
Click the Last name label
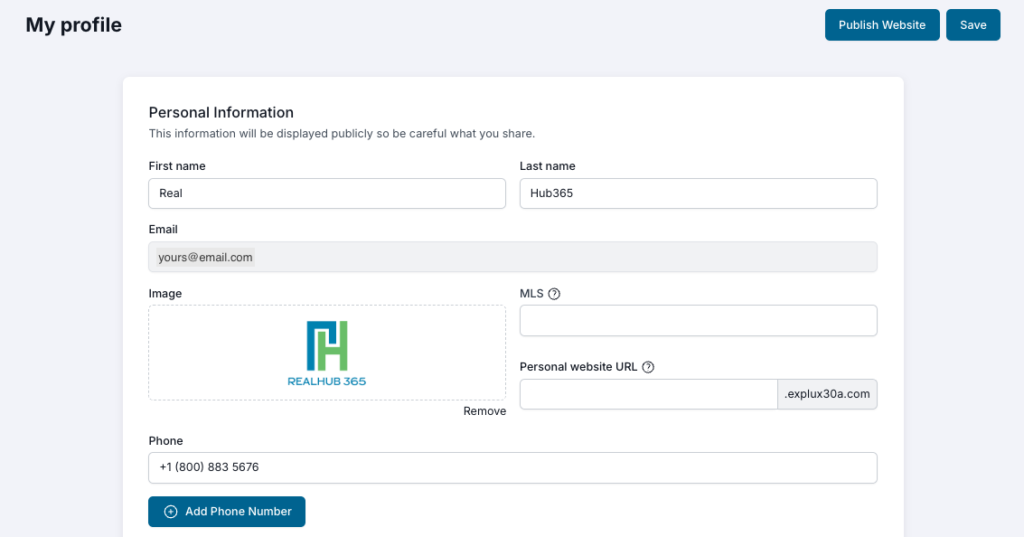click(x=547, y=166)
